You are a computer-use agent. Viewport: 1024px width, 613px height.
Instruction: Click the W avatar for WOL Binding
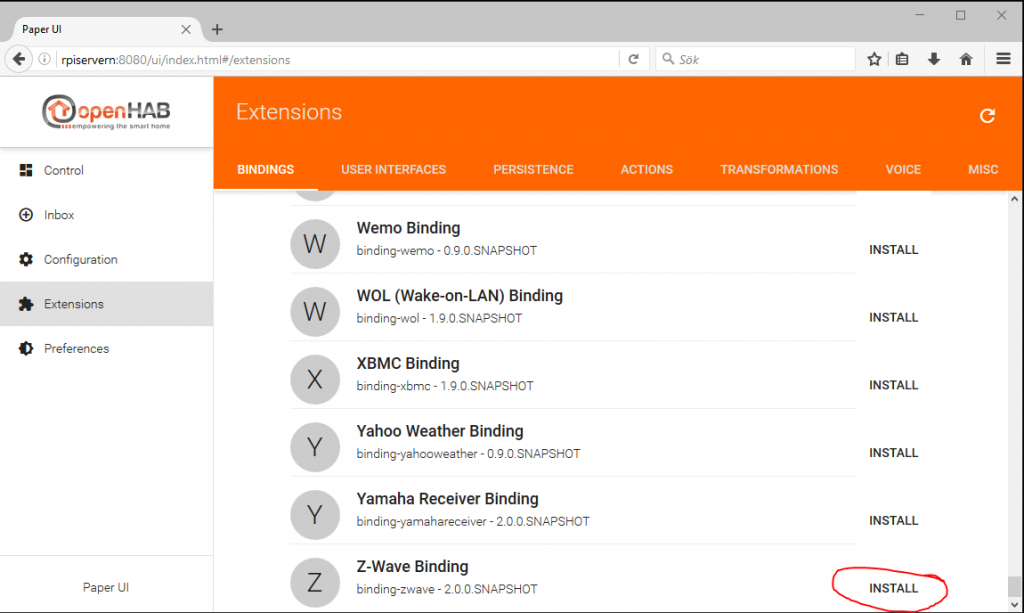coord(315,311)
